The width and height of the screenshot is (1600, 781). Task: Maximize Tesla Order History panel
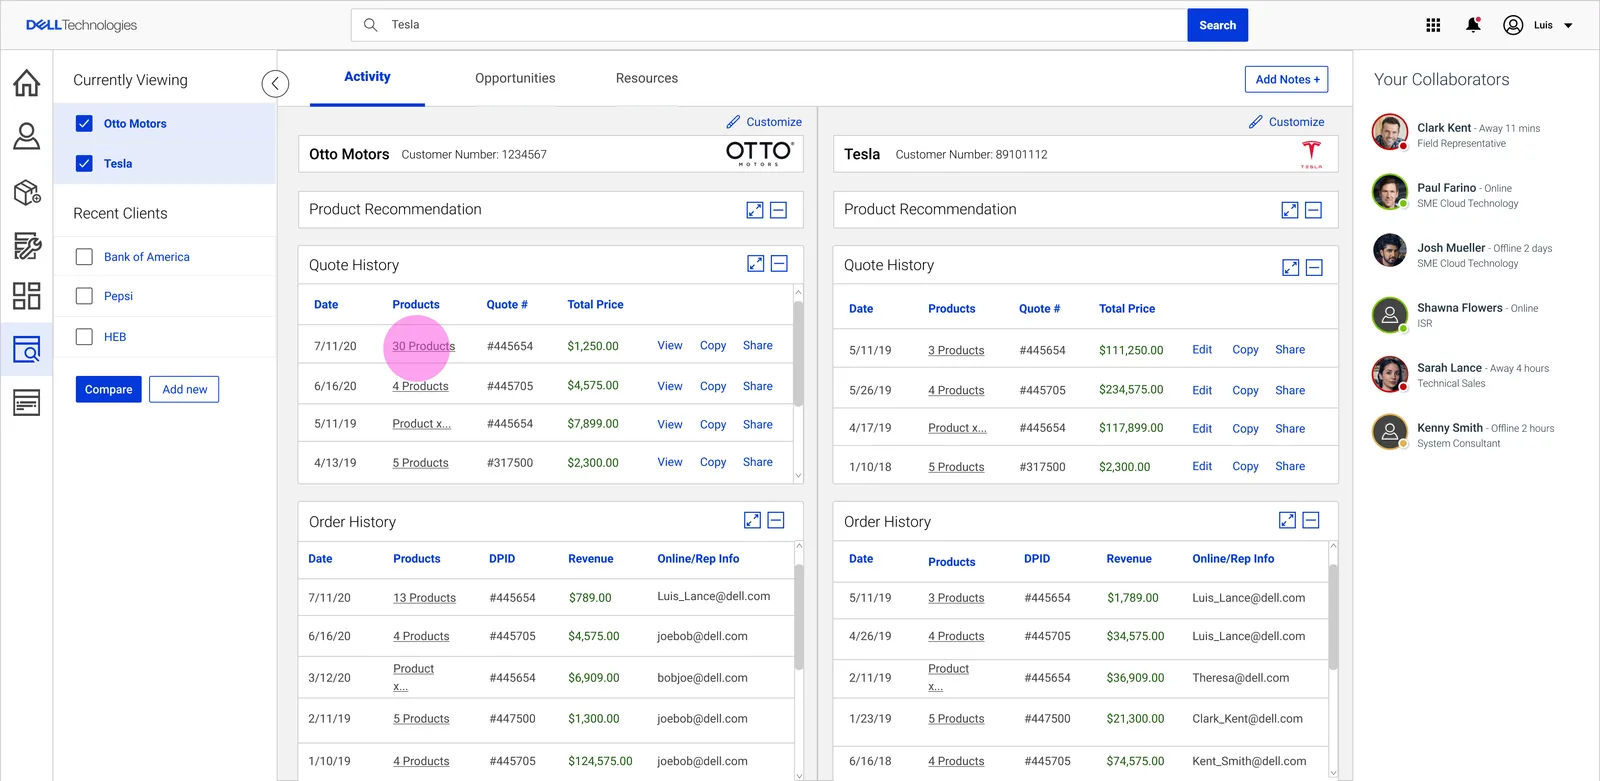tap(1288, 520)
